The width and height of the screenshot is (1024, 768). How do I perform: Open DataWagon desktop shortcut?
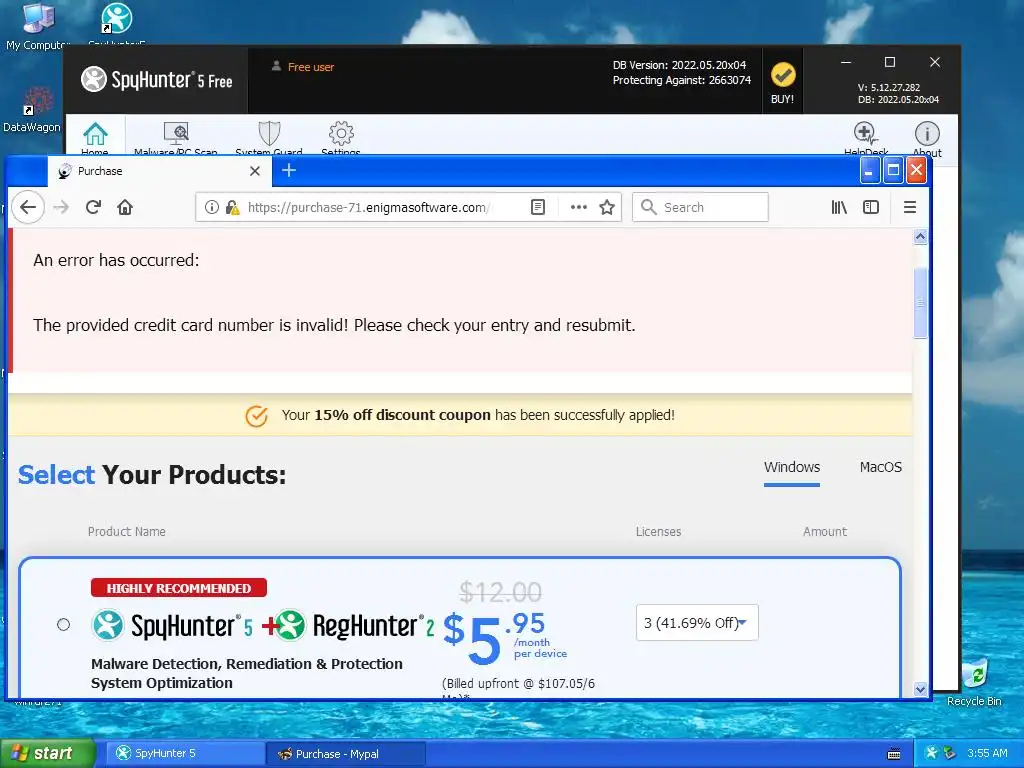tap(31, 110)
